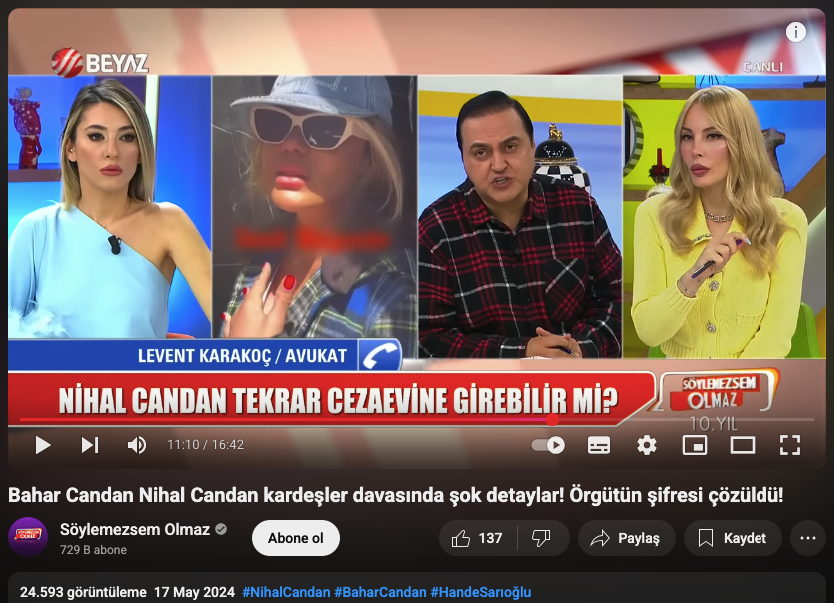Click the 137 like count

pyautogui.click(x=490, y=538)
